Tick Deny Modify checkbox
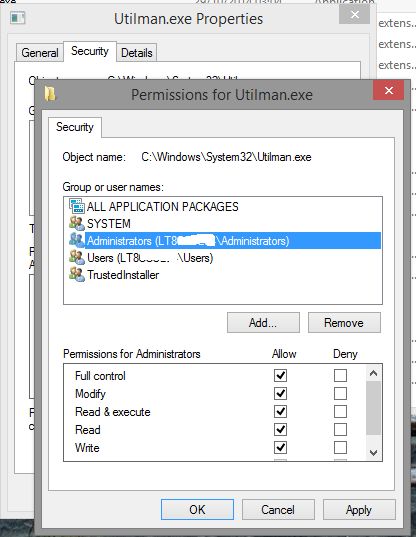The height and width of the screenshot is (537, 416). (x=340, y=394)
